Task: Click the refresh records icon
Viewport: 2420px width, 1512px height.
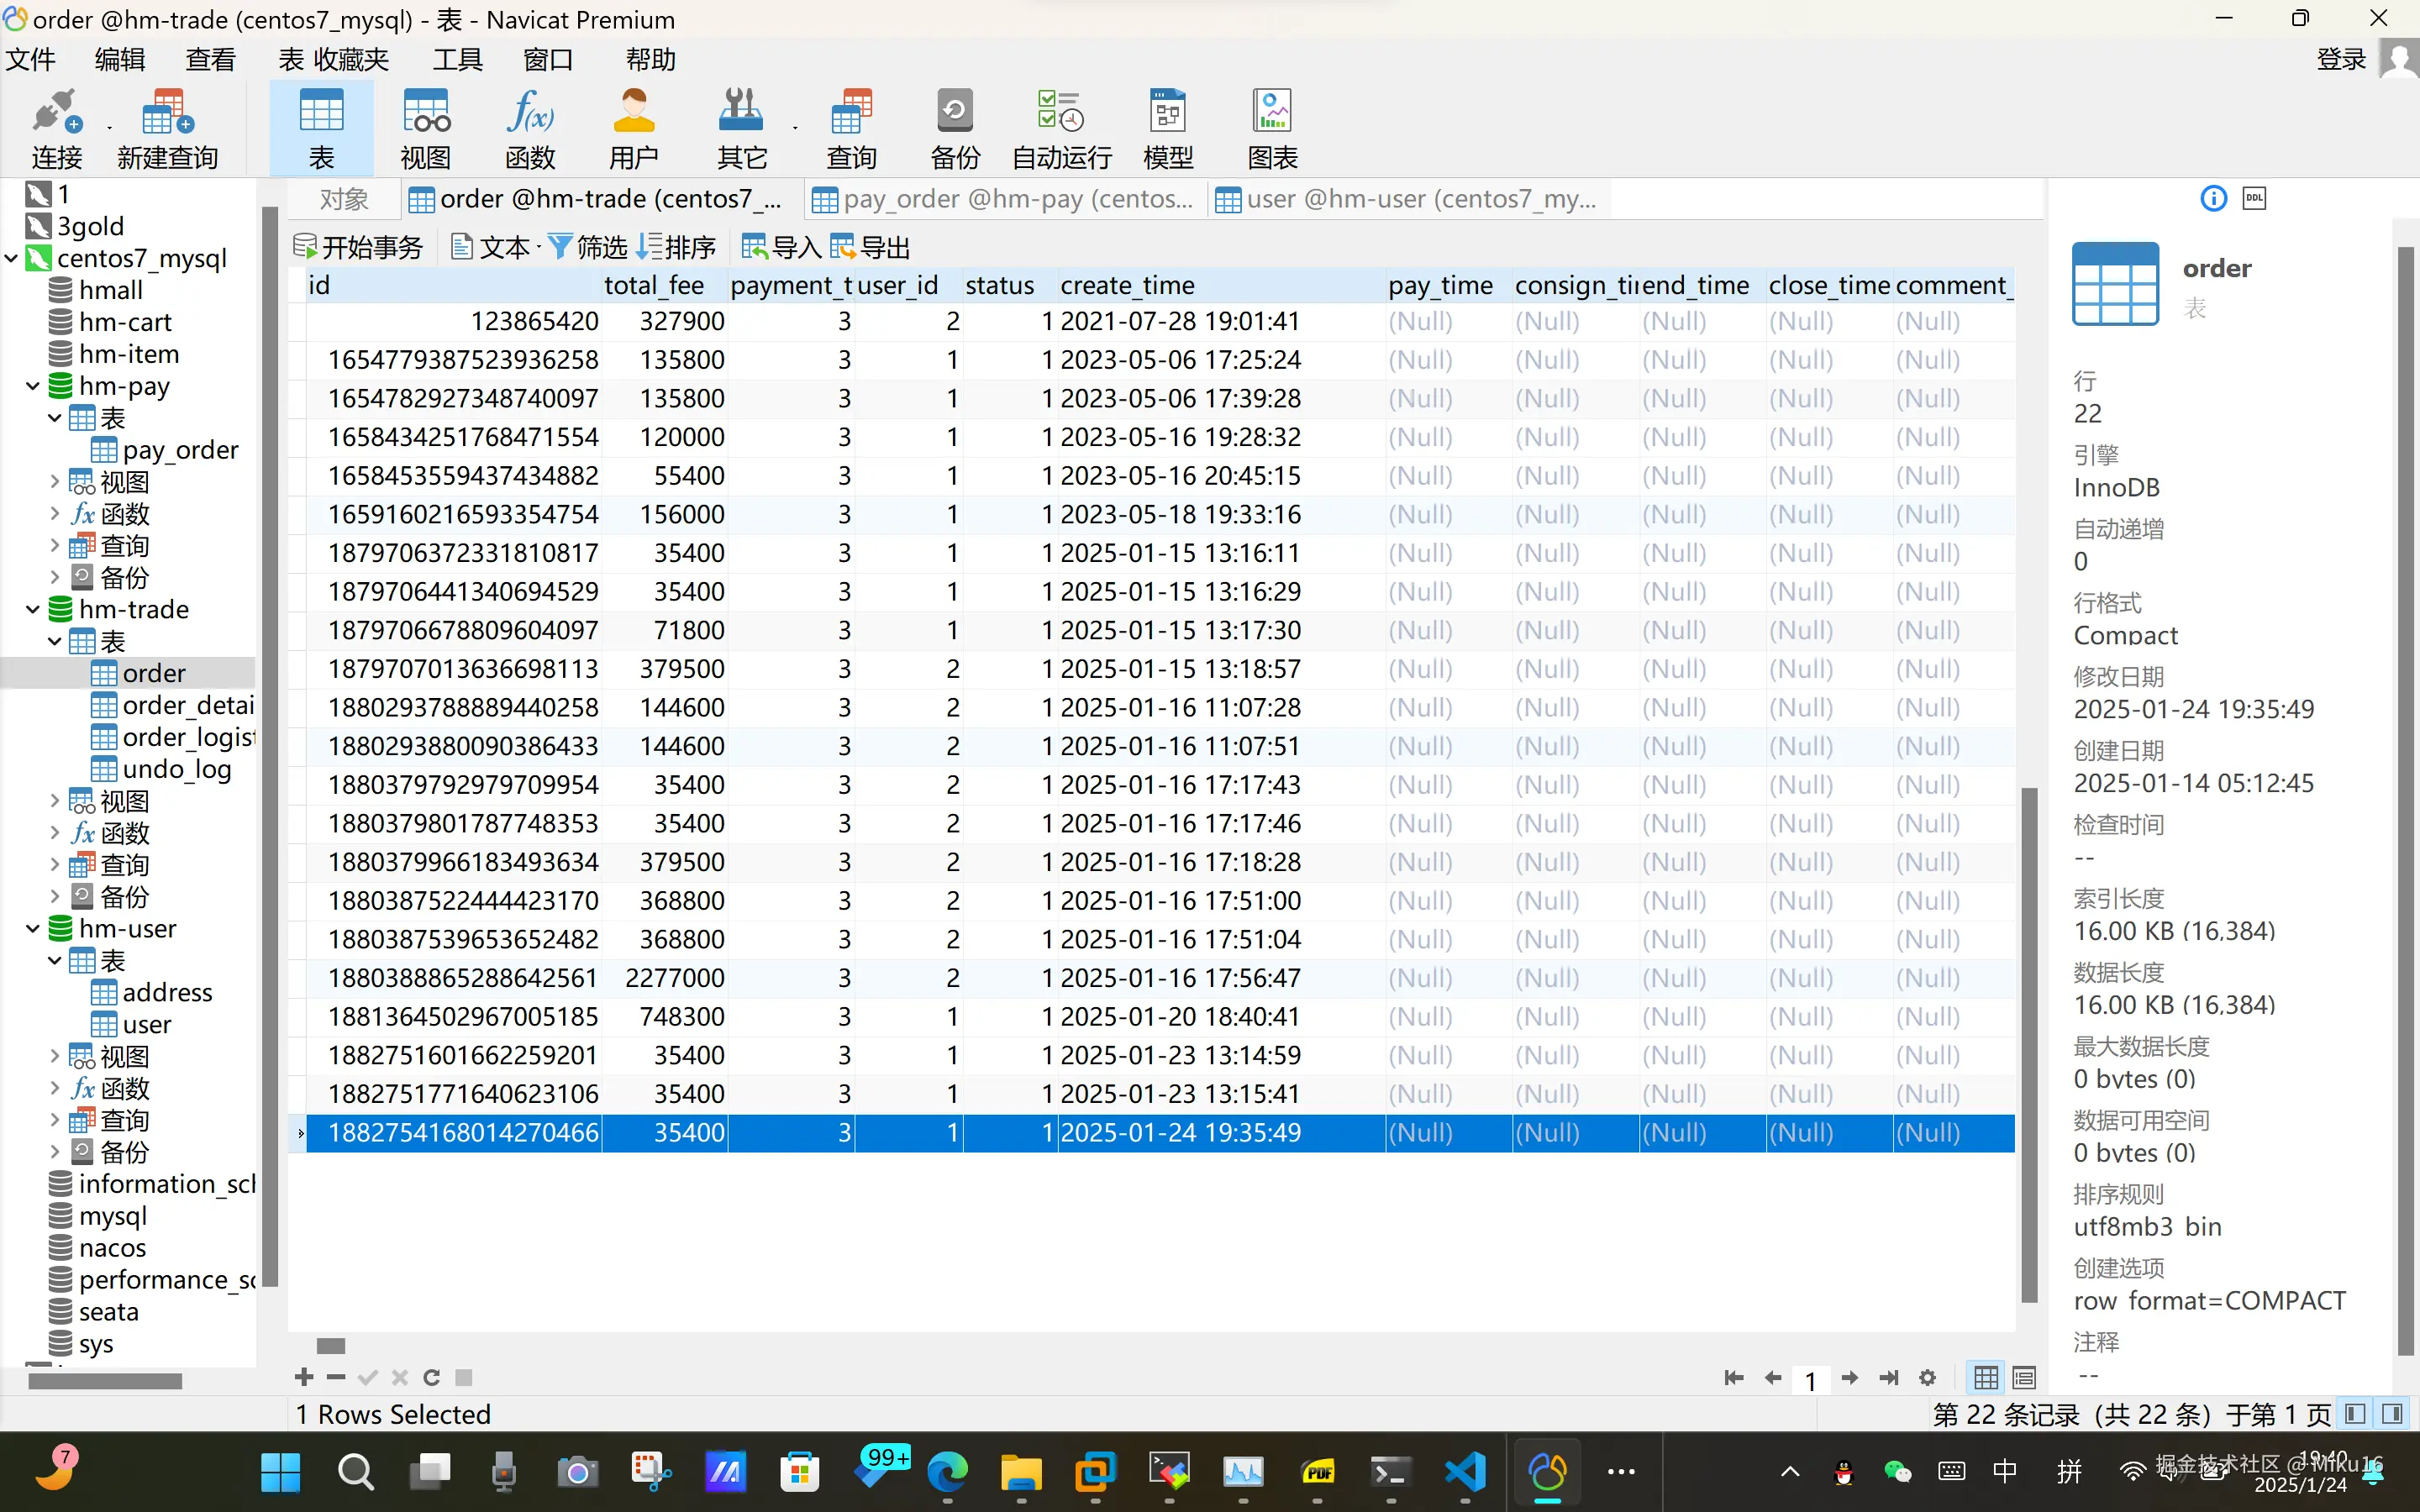Action: 432,1377
